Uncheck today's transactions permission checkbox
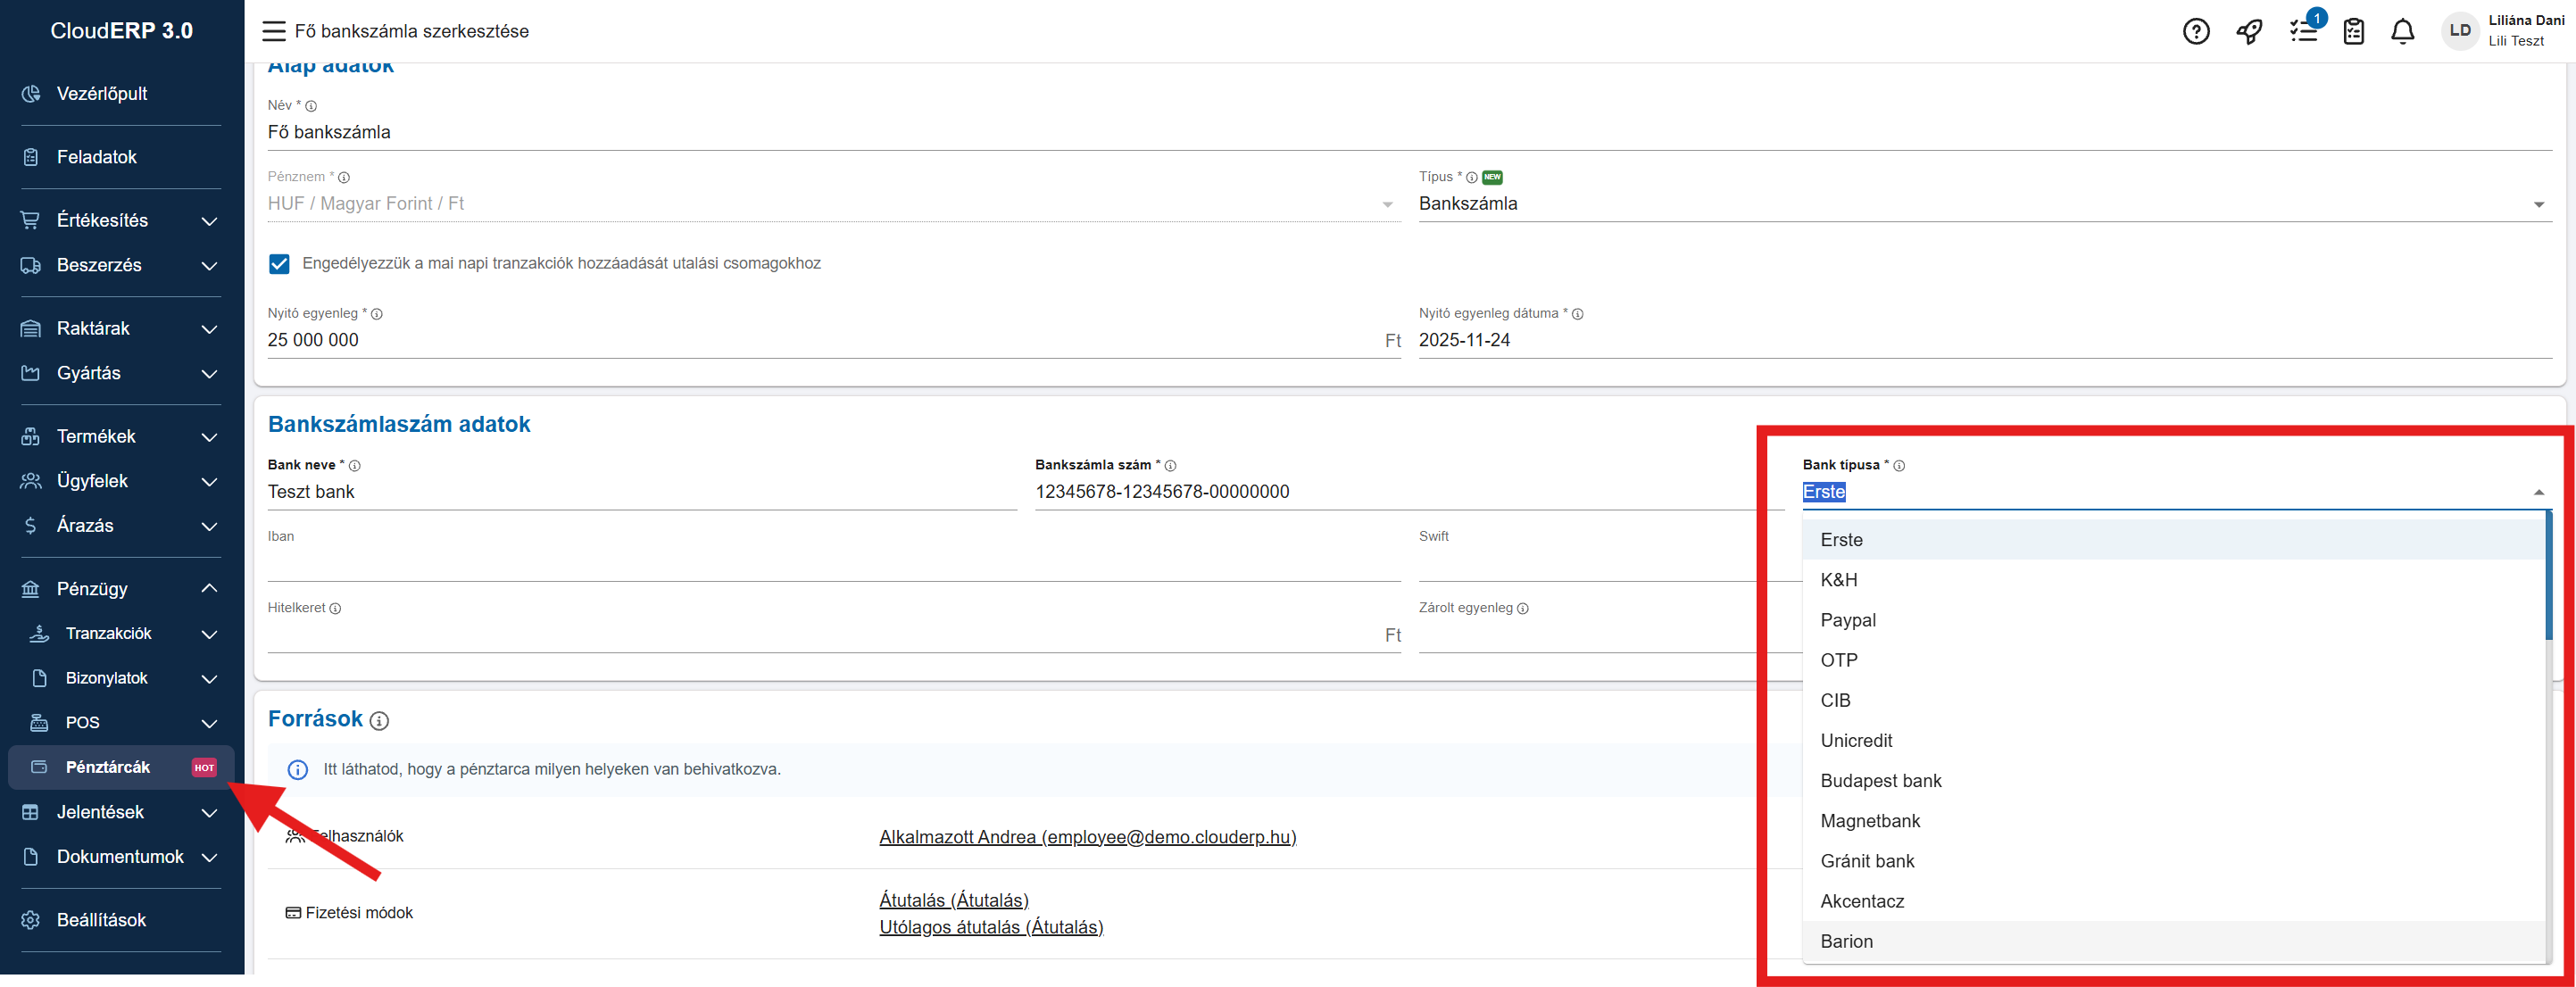Image resolution: width=2576 pixels, height=987 pixels. [x=279, y=264]
